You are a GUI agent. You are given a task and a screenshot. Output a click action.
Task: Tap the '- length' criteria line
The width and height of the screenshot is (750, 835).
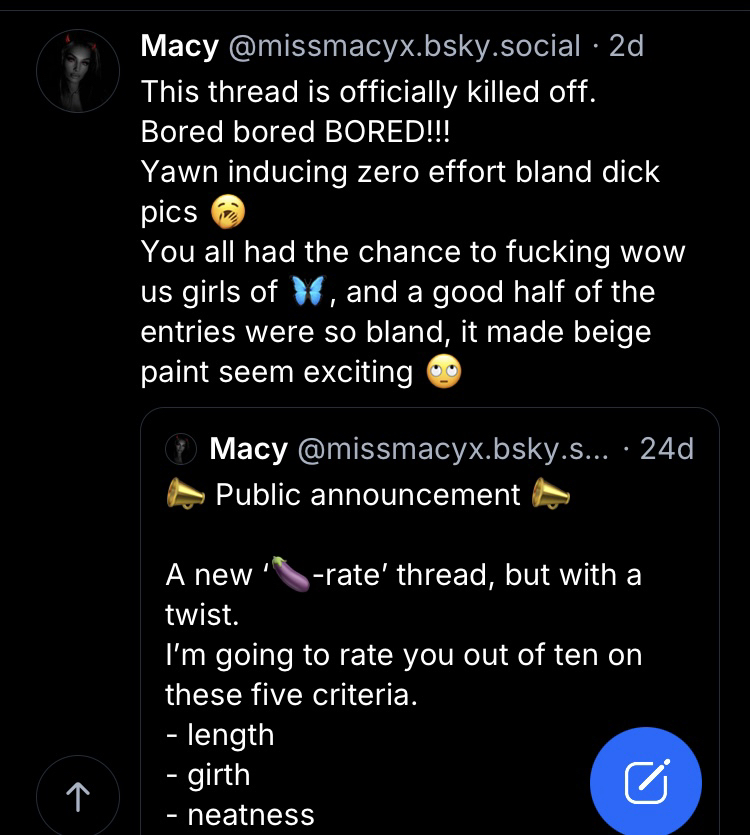[x=220, y=735]
